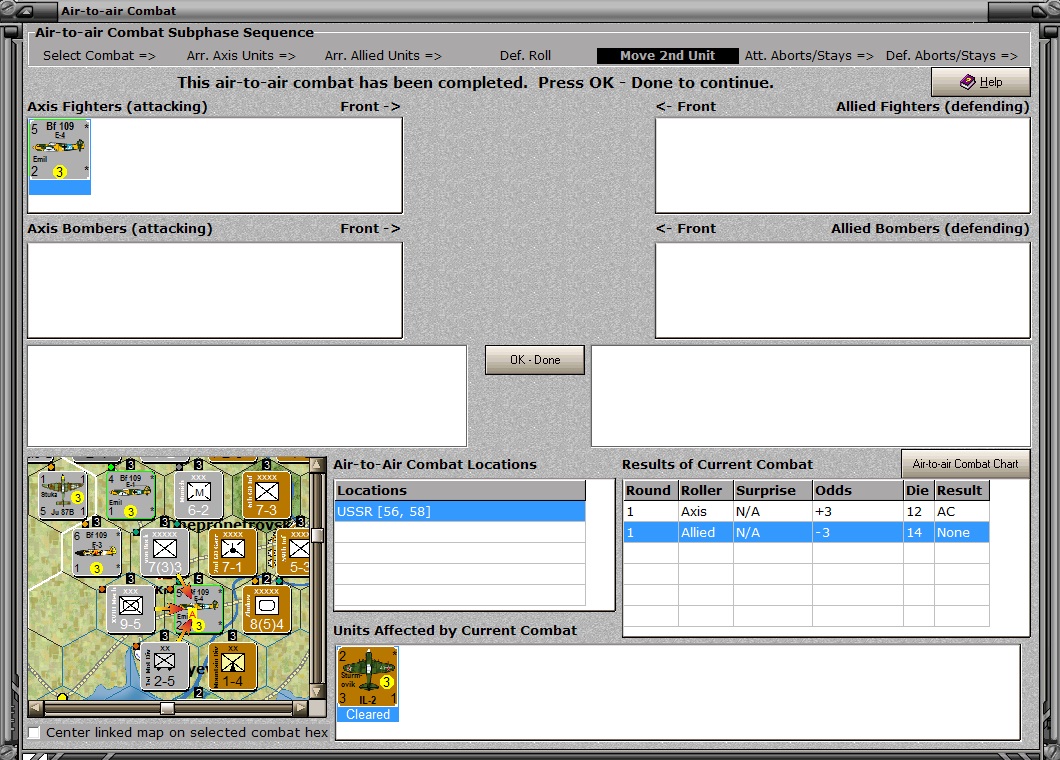Image resolution: width=1060 pixels, height=760 pixels.
Task: Click the map horizontal scrollbar right arrow
Action: pyautogui.click(x=301, y=708)
